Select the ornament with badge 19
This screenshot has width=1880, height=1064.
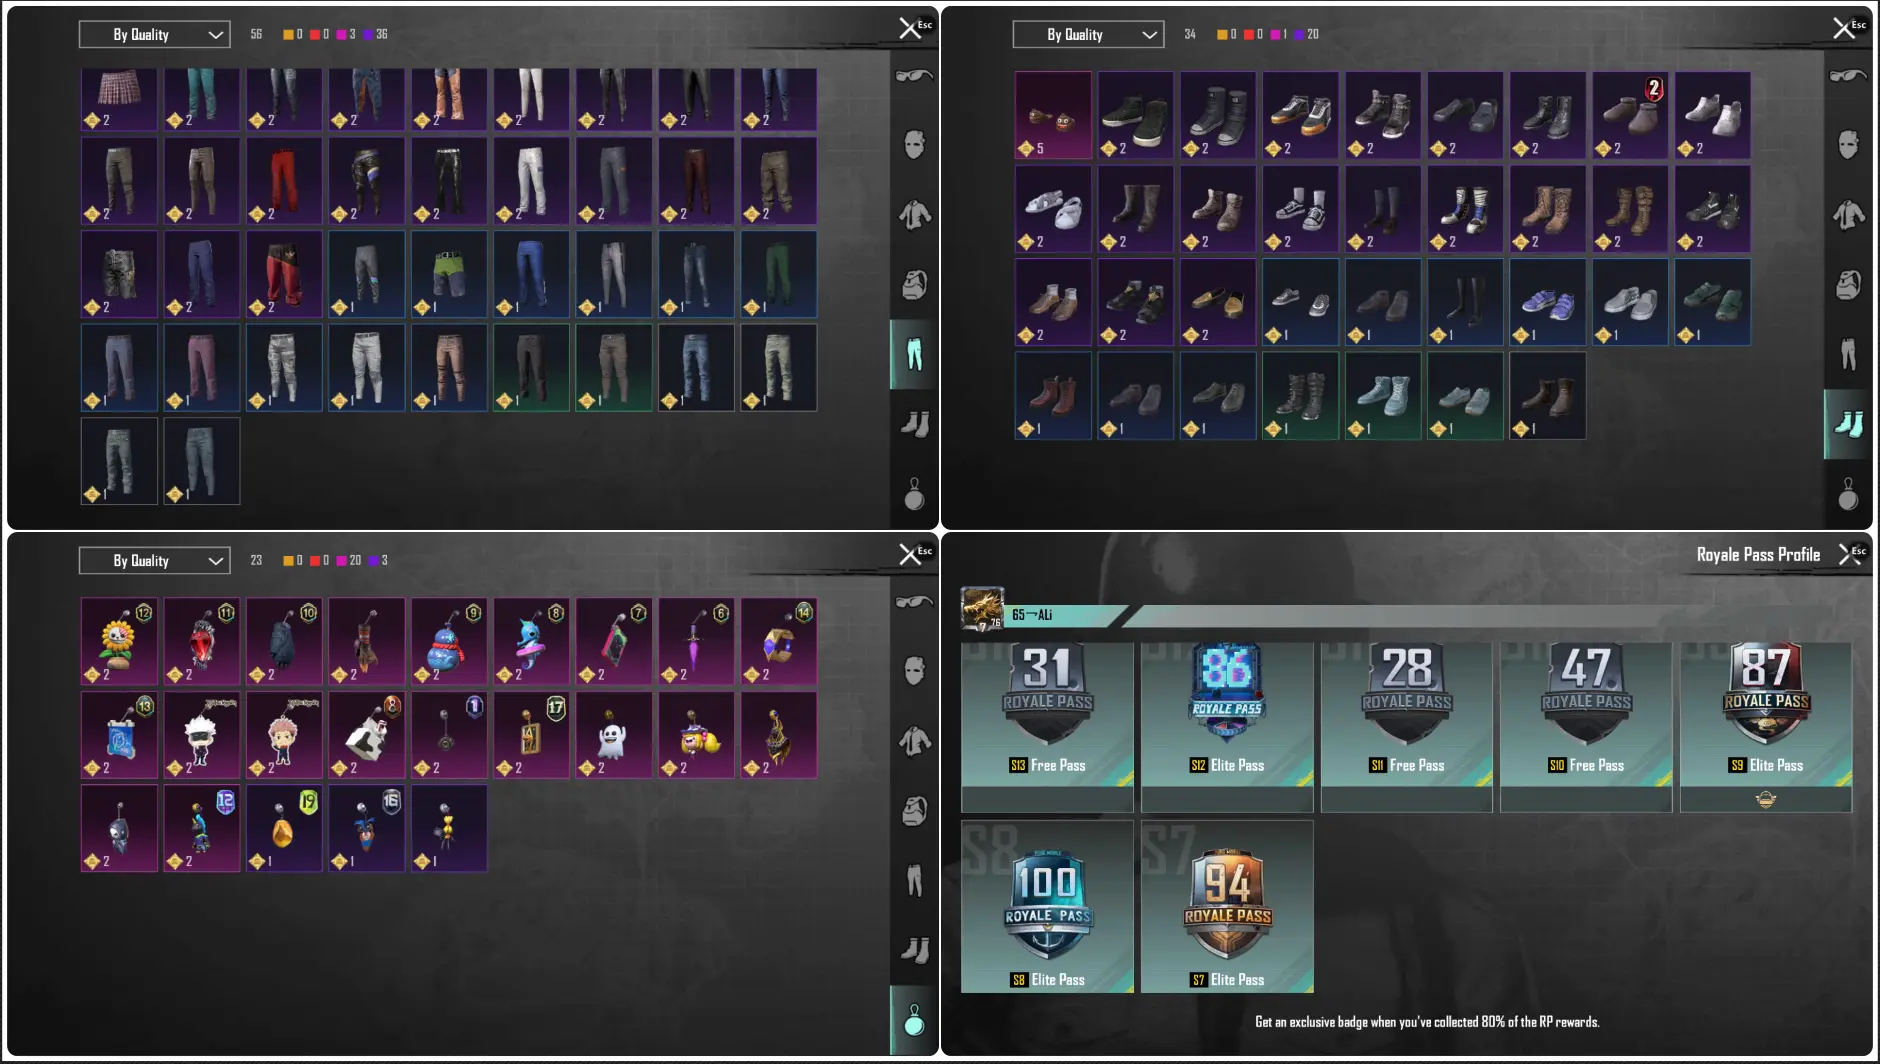(284, 828)
